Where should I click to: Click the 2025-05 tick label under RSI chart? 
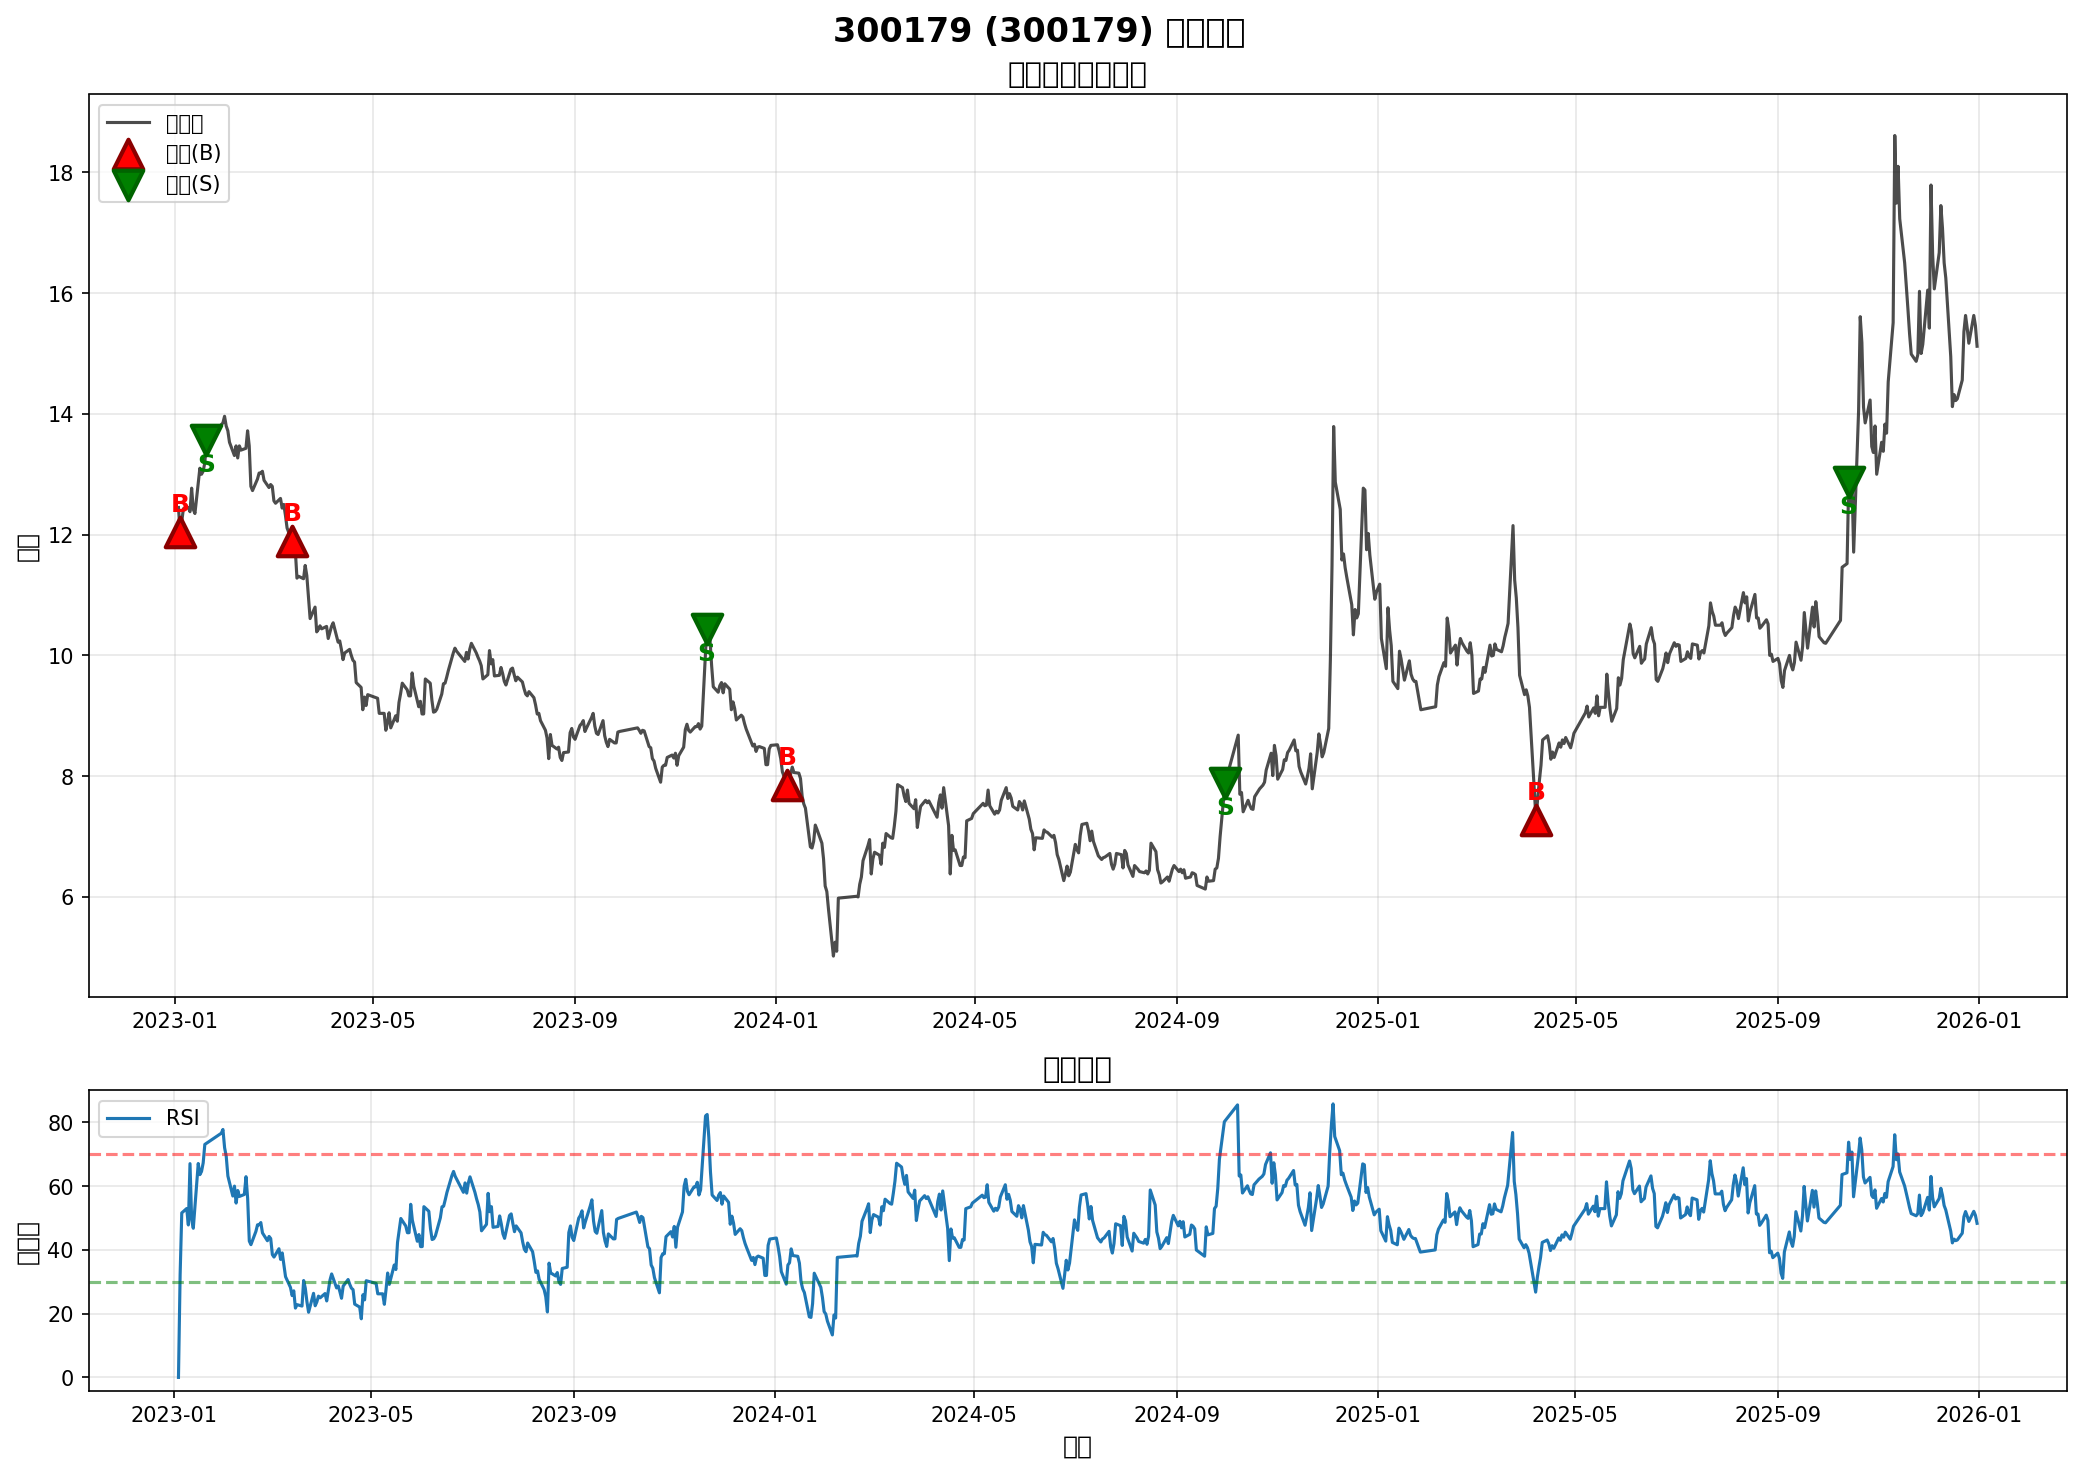click(x=1574, y=1414)
